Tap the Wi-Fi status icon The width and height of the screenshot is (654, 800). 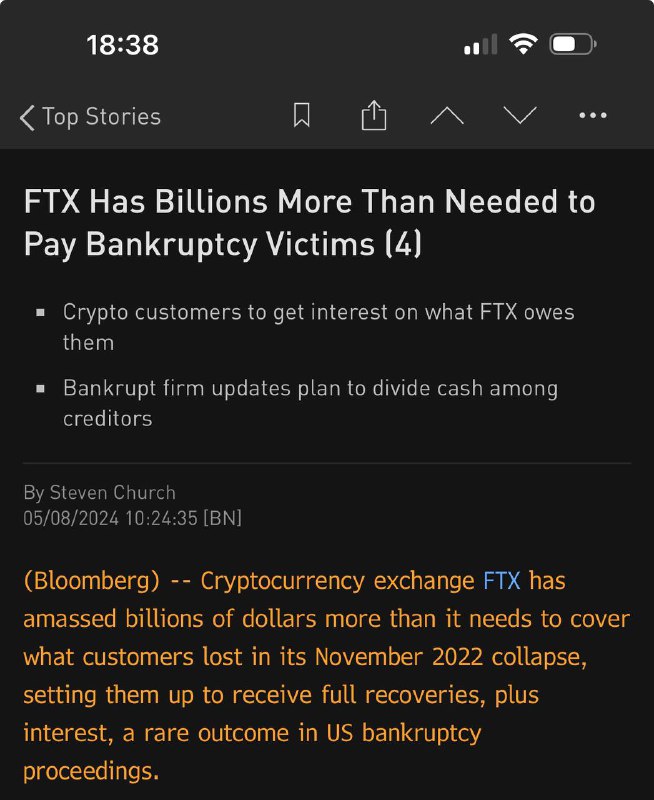point(522,44)
